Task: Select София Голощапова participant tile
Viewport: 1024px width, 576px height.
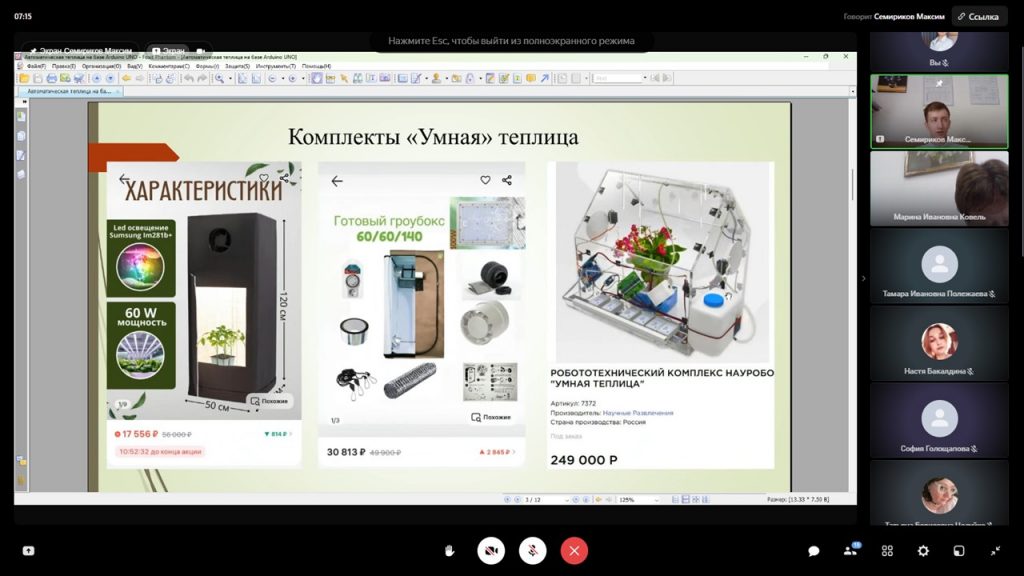Action: coord(939,421)
